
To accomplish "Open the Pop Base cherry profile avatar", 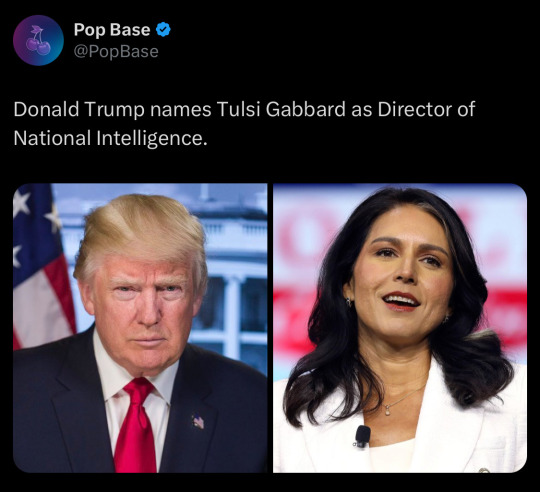I will (38, 40).
